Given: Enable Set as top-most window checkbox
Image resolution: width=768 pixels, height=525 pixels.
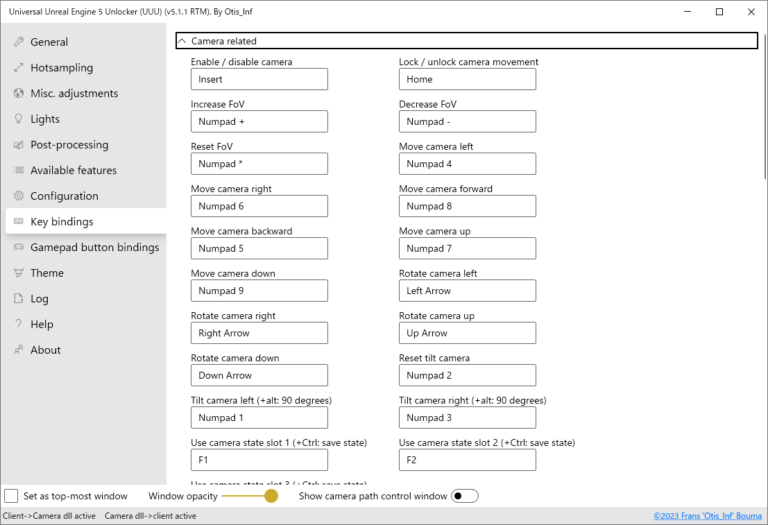Looking at the screenshot, I should tap(11, 496).
